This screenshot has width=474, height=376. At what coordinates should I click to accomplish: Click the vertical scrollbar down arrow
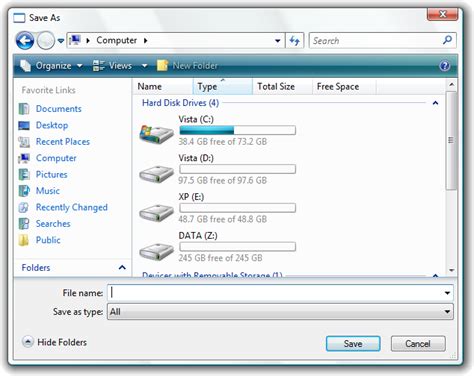[452, 270]
